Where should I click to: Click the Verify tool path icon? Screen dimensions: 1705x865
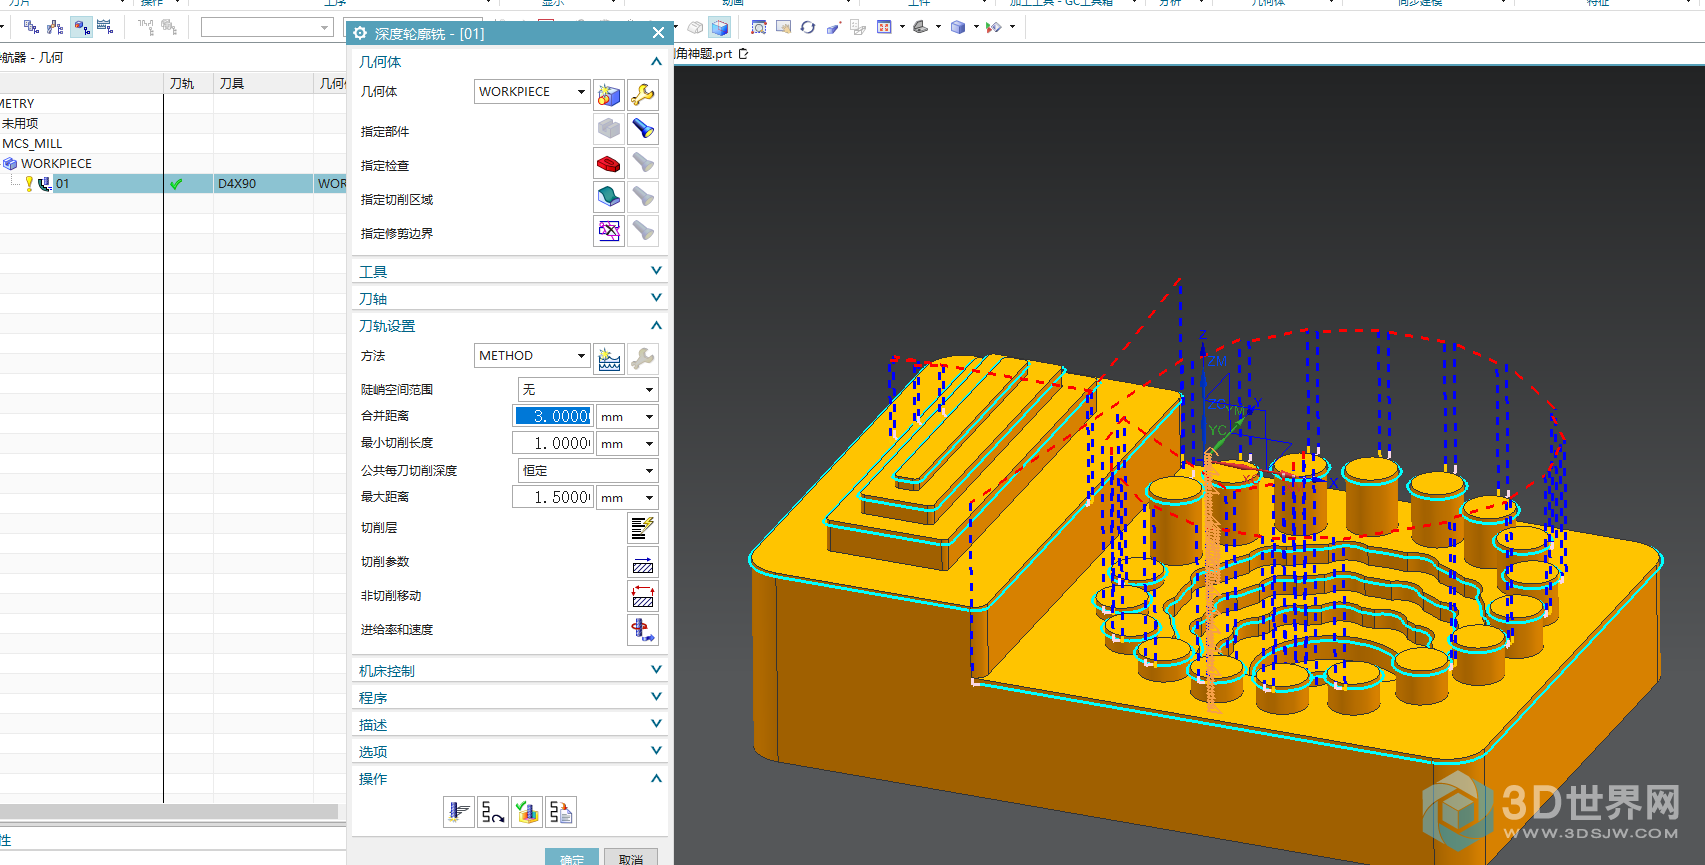pos(527,812)
